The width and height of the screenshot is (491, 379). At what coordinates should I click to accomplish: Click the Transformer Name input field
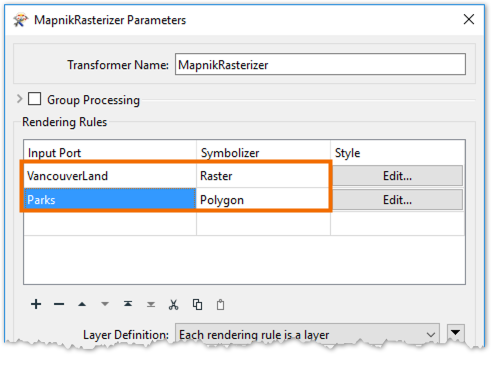(x=320, y=64)
